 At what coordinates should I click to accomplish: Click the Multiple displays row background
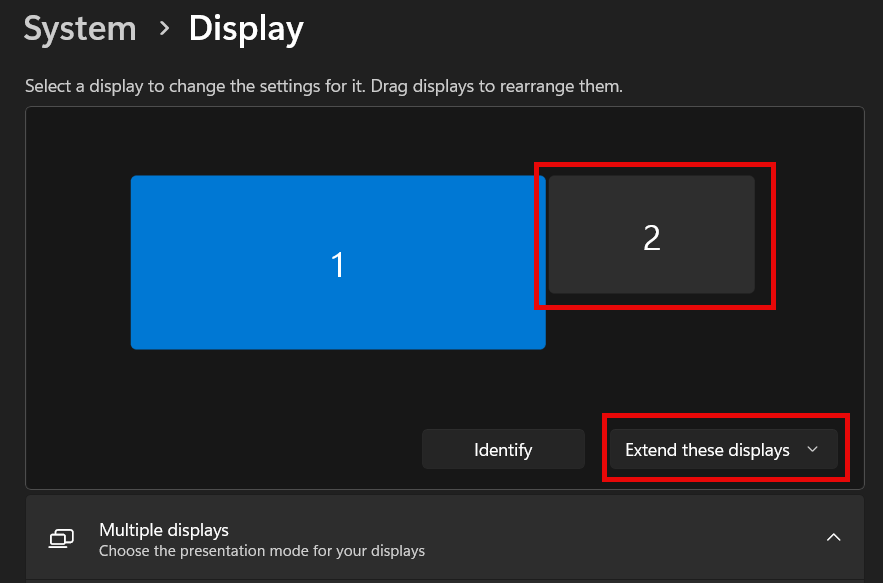pyautogui.click(x=445, y=537)
